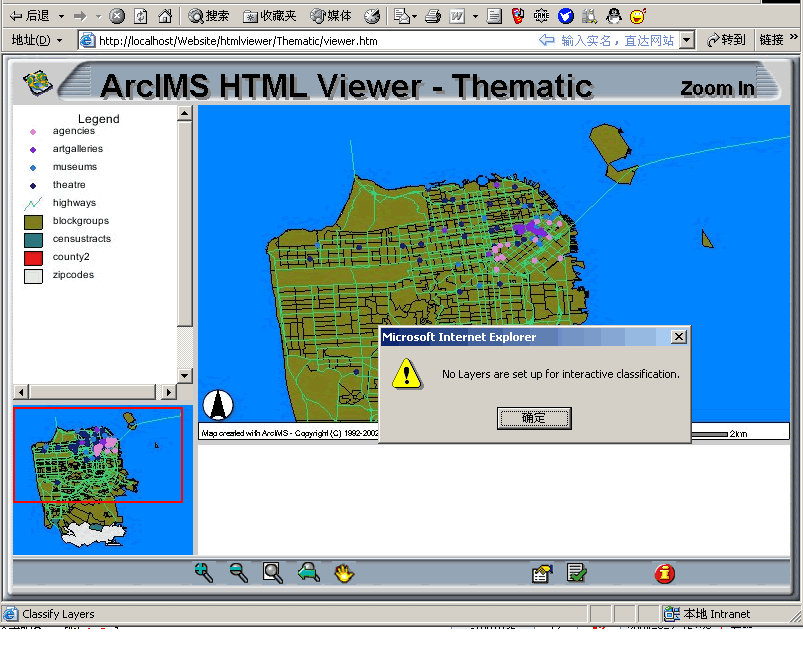This screenshot has width=803, height=670.
Task: Click the Print icon
Action: (433, 16)
